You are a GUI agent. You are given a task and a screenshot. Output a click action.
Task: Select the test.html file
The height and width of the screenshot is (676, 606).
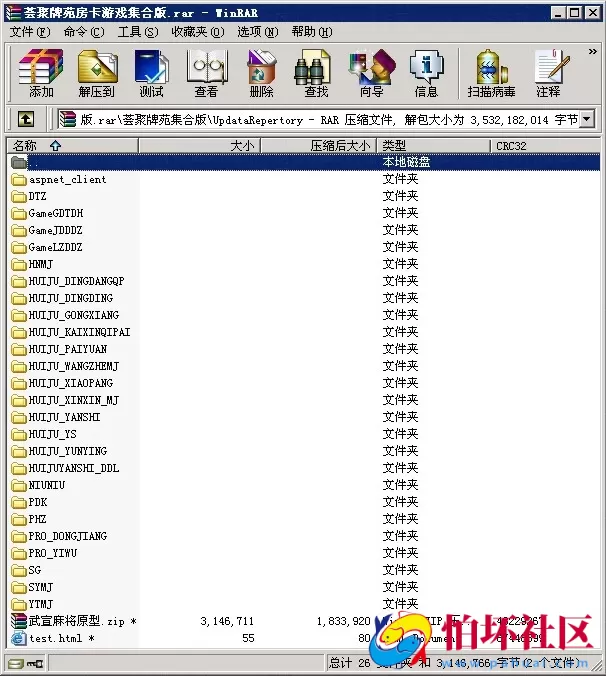click(x=53, y=638)
